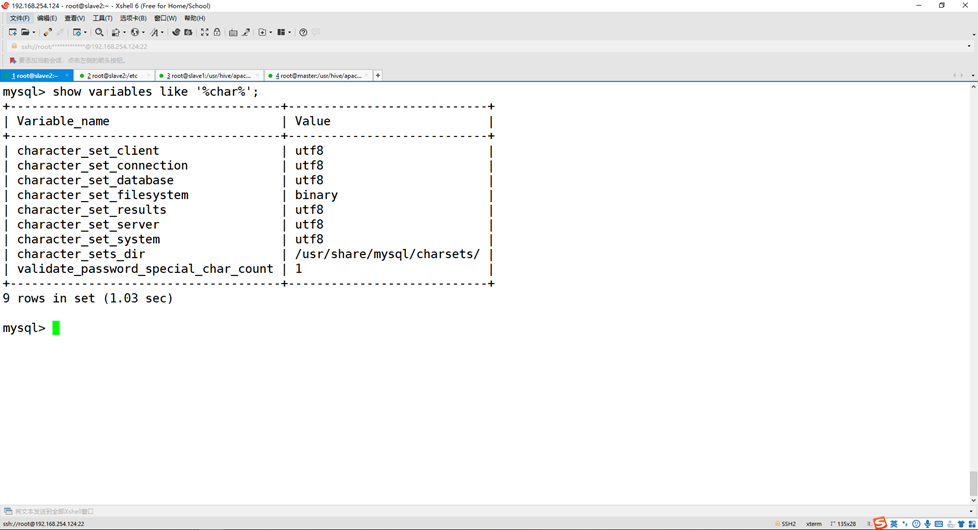Toggle the 英 language mode indicator

tap(894, 524)
